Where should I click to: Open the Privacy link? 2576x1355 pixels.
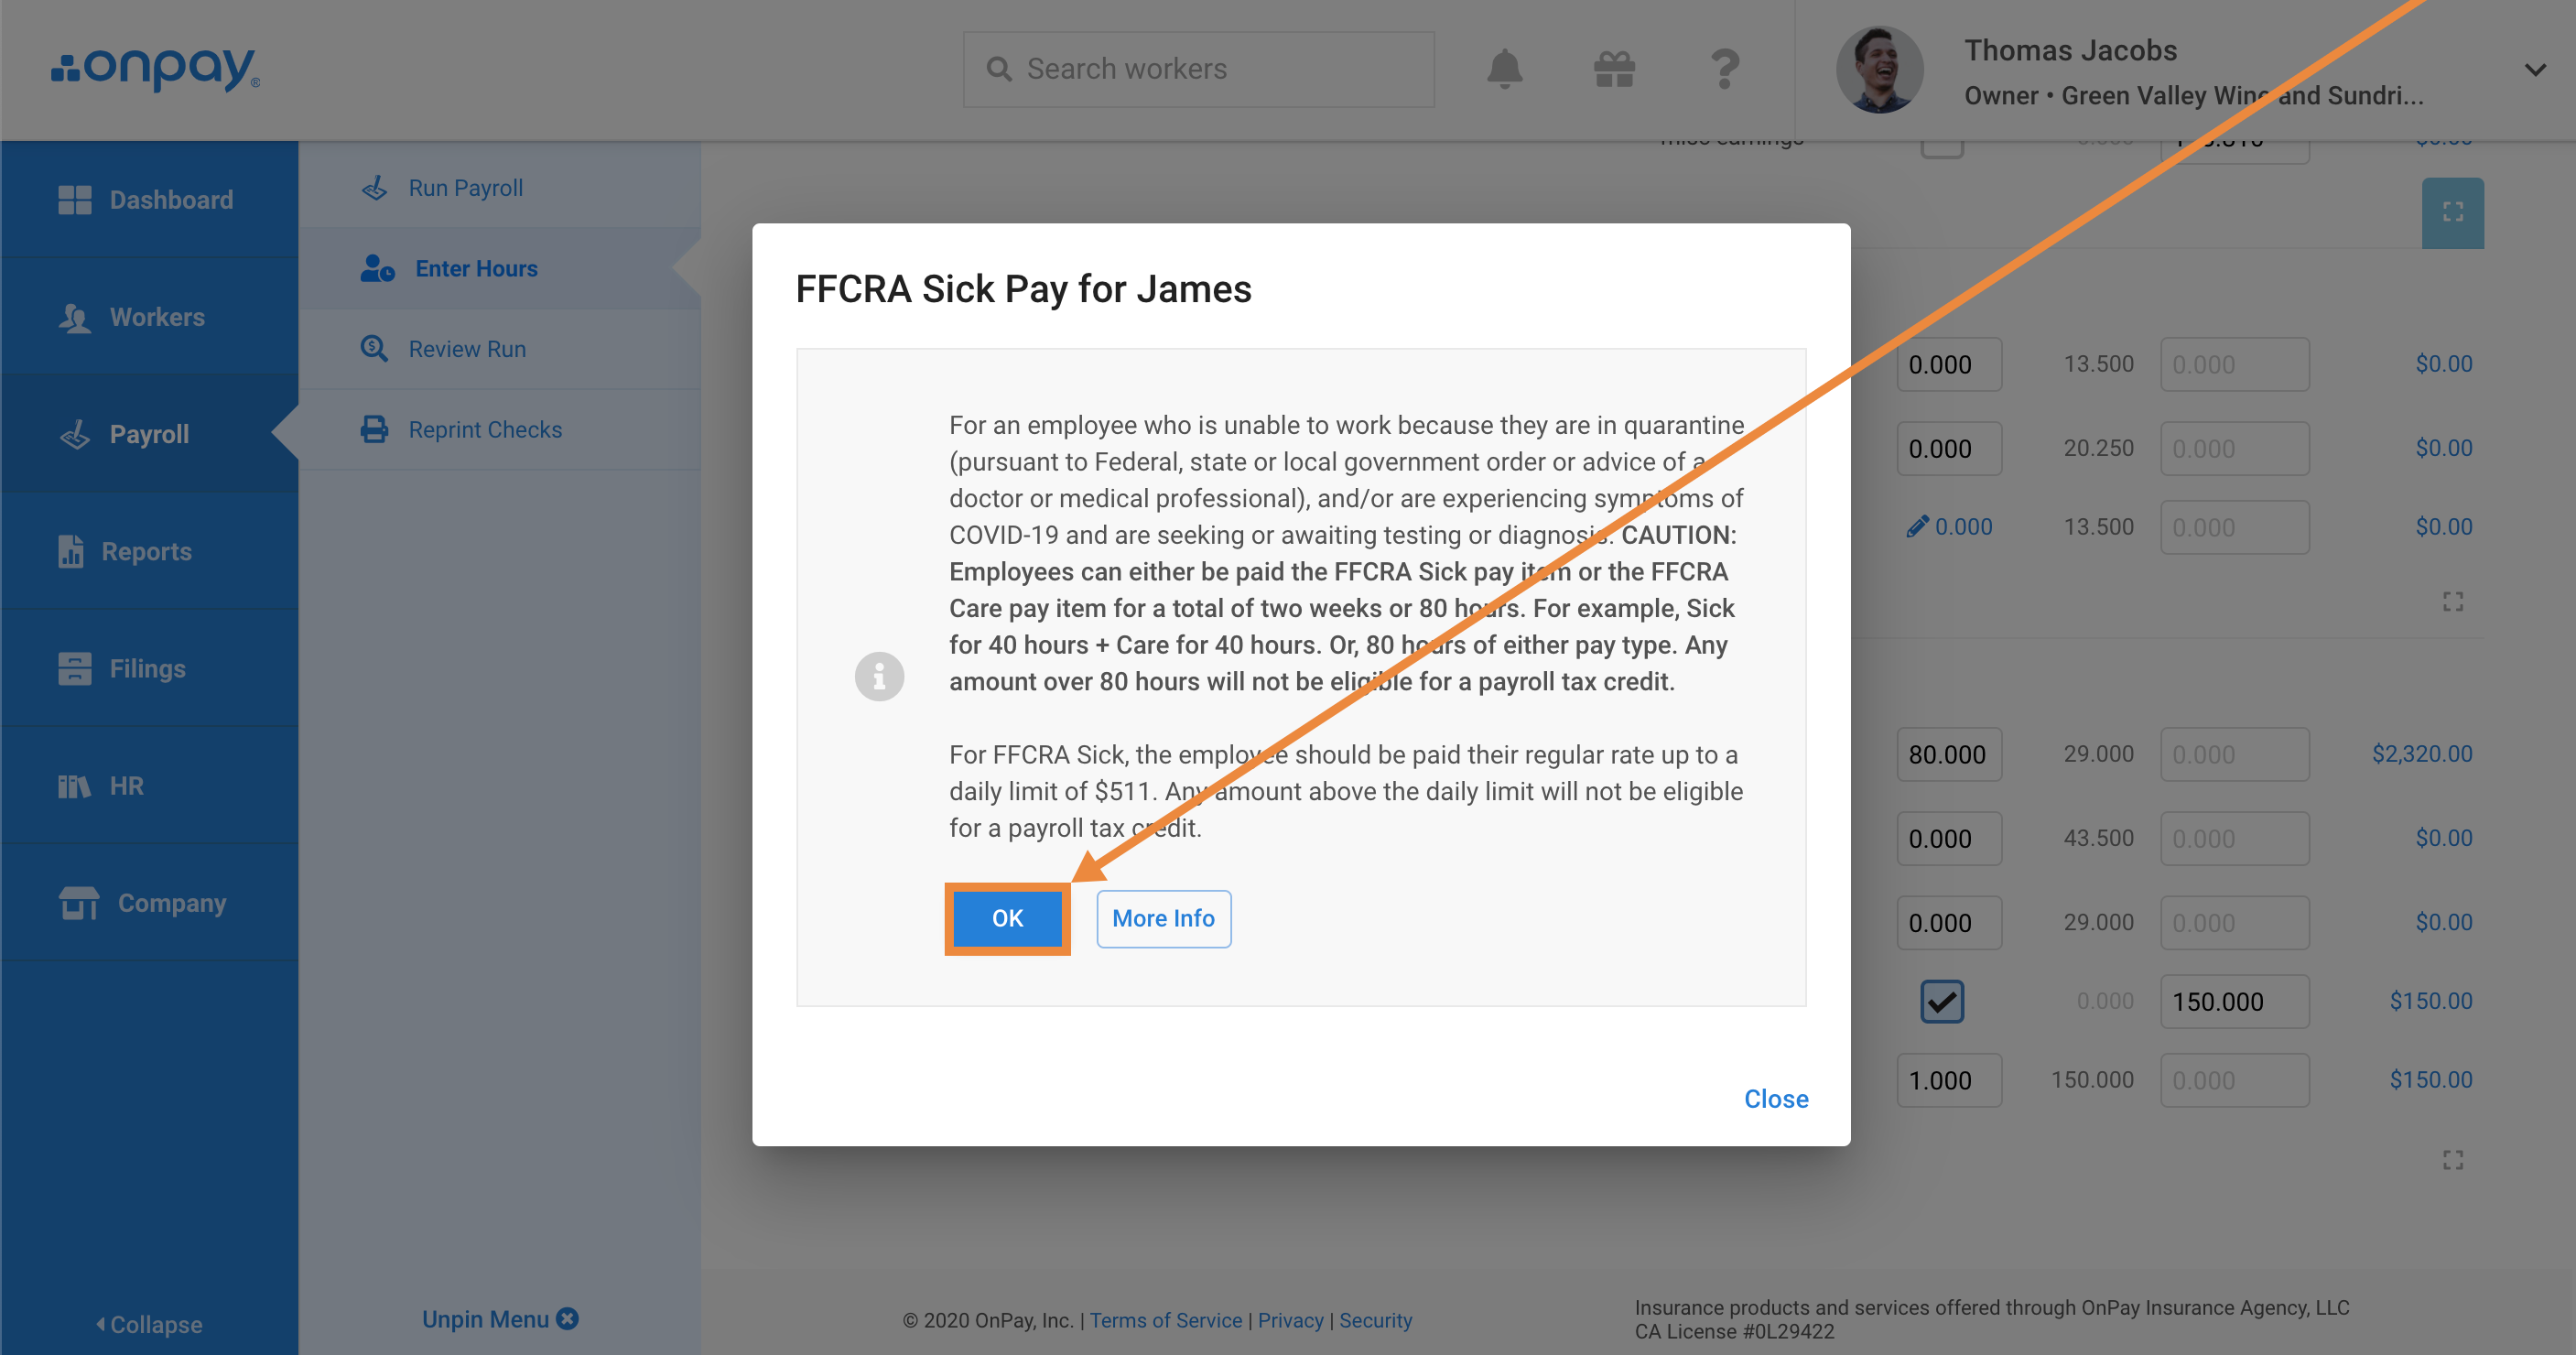pos(1289,1320)
